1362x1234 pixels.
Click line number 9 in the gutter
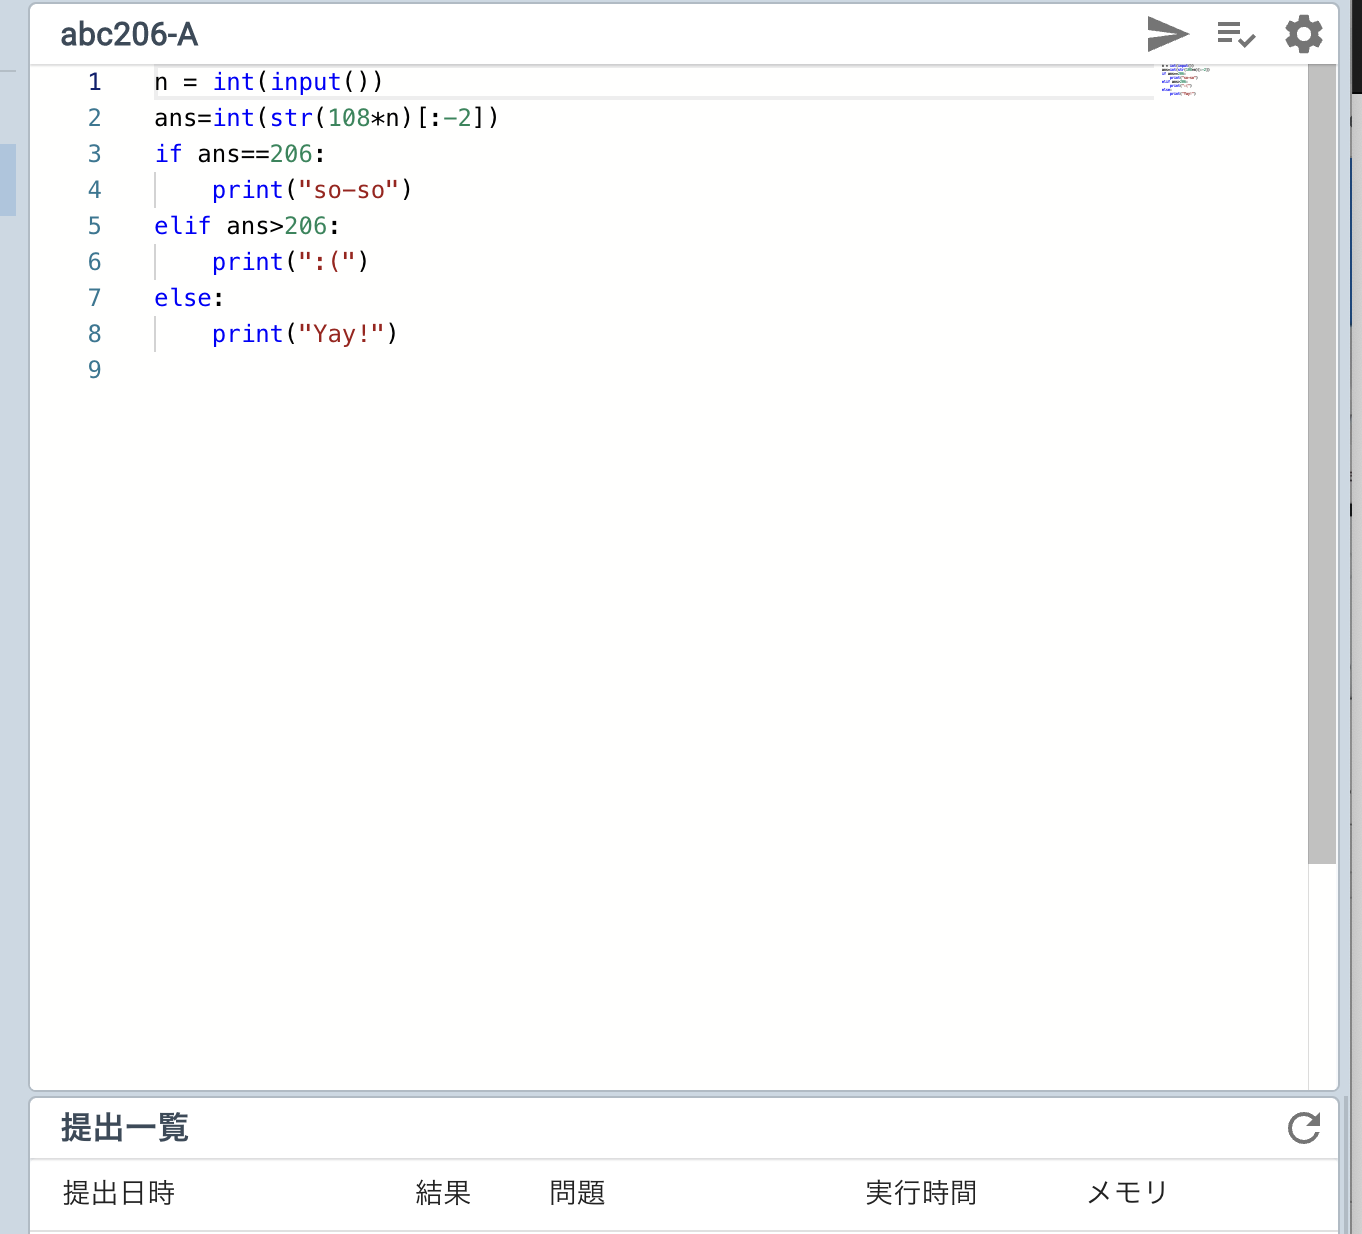tap(95, 370)
